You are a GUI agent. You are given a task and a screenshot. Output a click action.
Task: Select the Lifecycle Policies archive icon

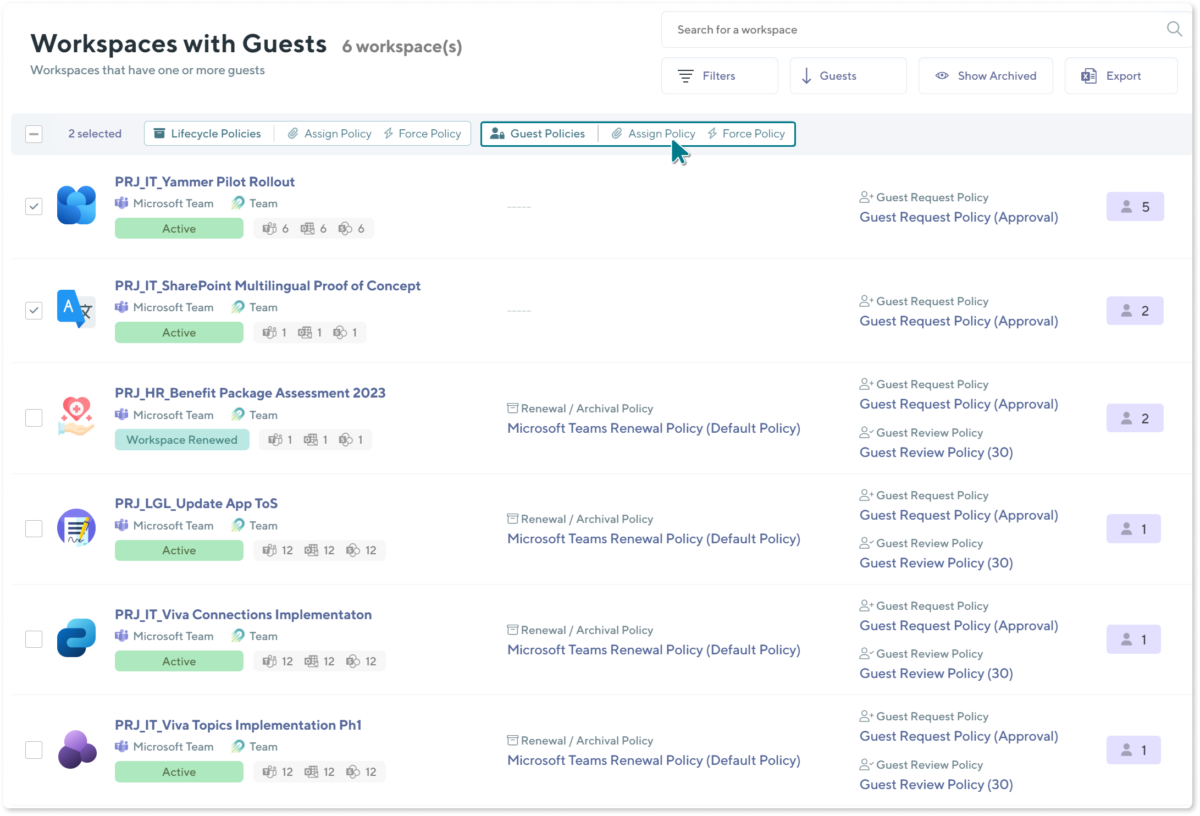160,133
